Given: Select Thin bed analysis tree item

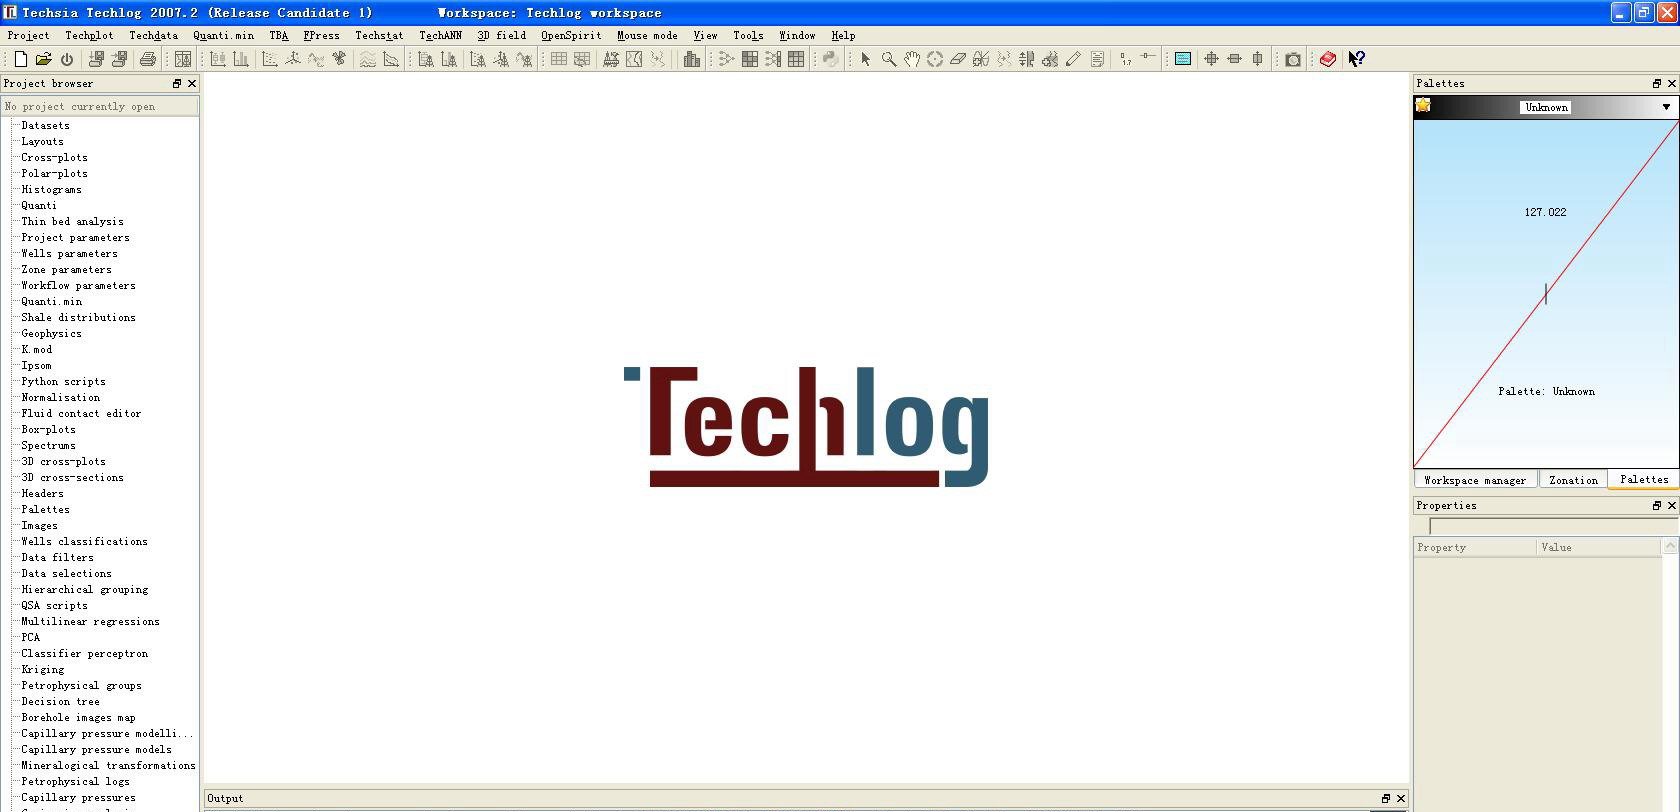Looking at the screenshot, I should coord(72,222).
